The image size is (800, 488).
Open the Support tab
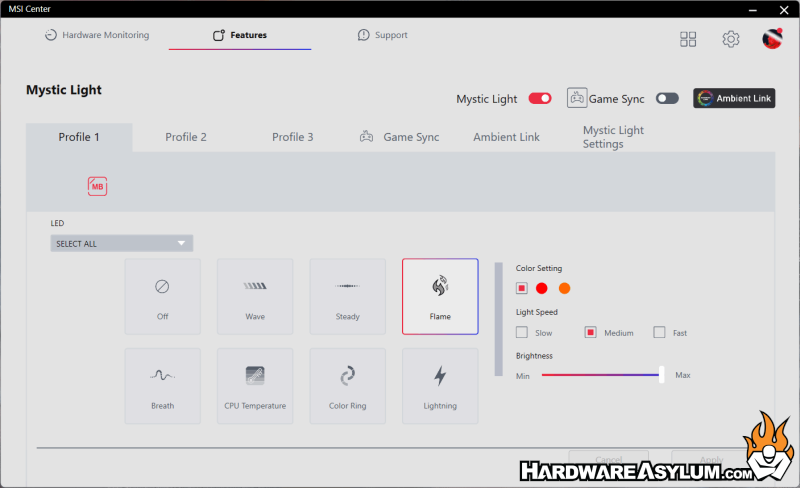pyautogui.click(x=383, y=35)
